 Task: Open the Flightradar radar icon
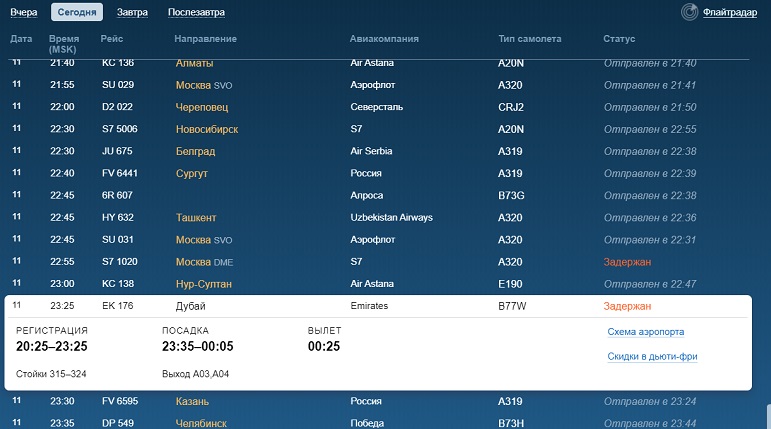[x=689, y=12]
